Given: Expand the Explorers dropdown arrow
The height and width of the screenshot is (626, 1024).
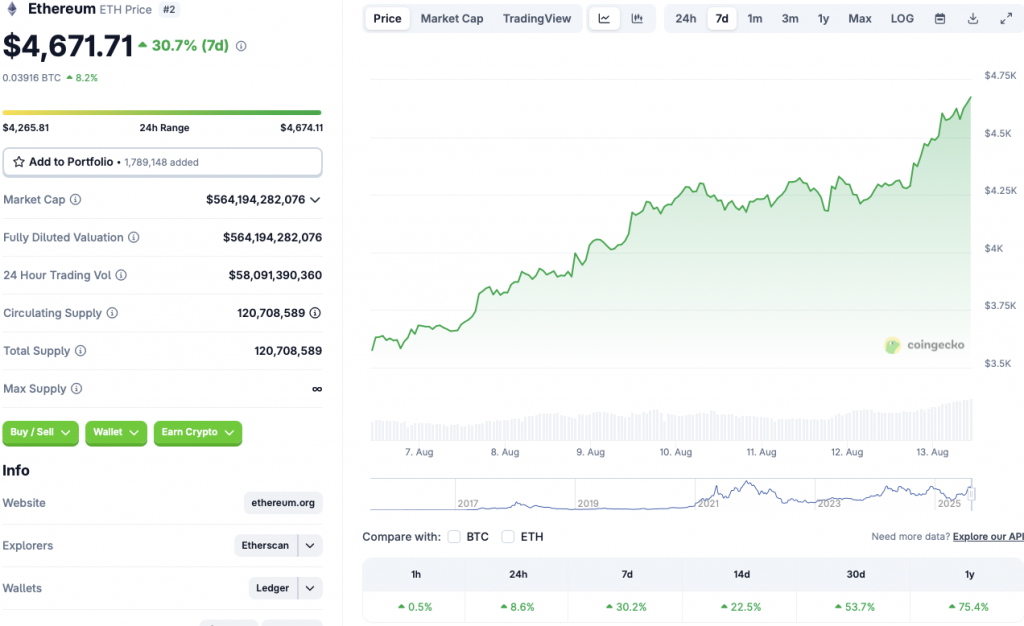Looking at the screenshot, I should click(x=310, y=546).
